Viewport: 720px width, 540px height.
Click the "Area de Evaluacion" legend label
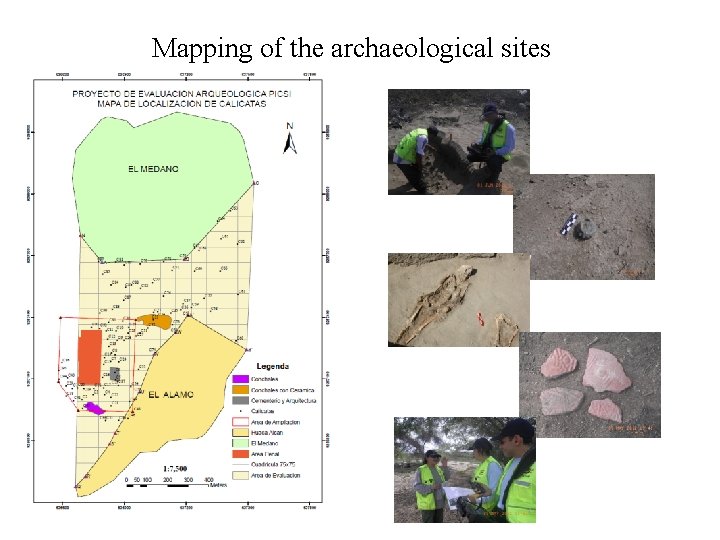tap(276, 475)
